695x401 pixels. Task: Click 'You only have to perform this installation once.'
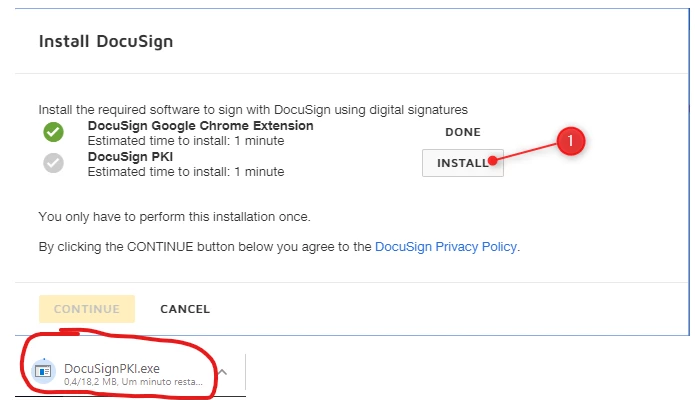(x=174, y=217)
